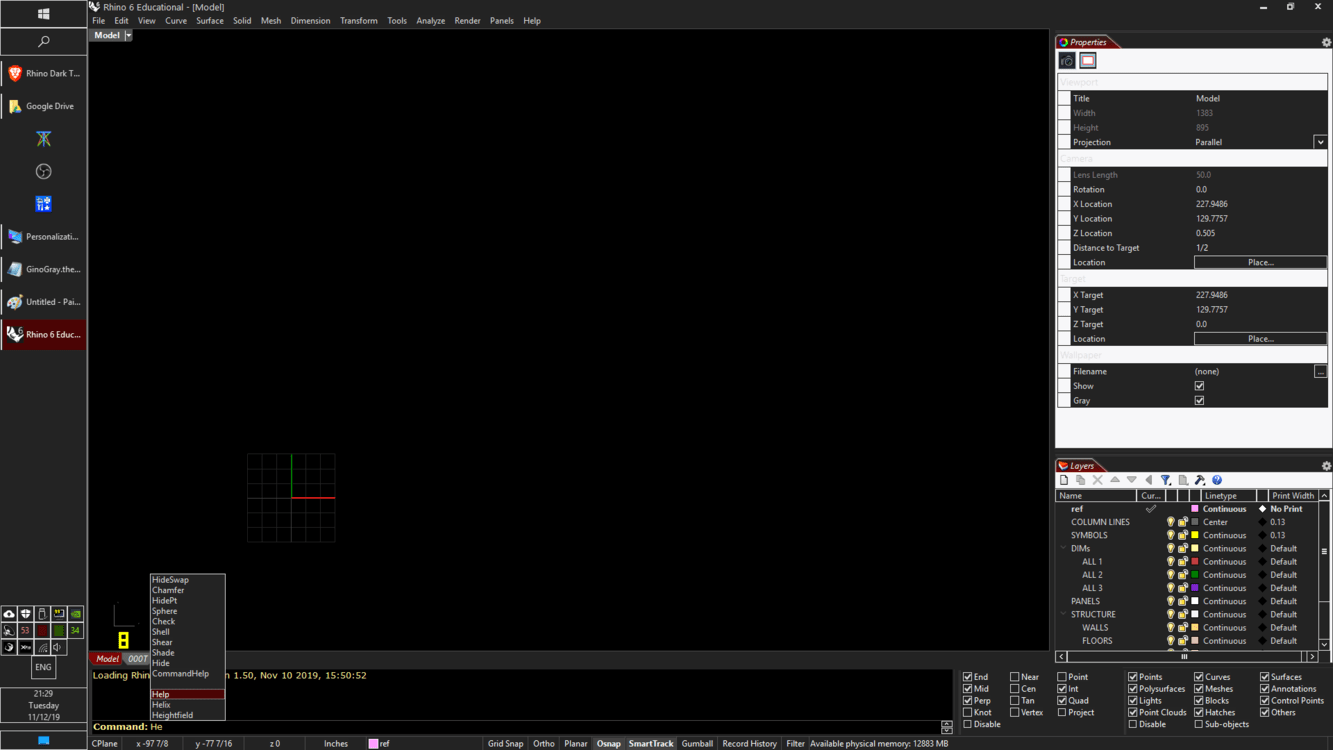The height and width of the screenshot is (750, 1333).
Task: Browse wallpaper filename with ellipsis button
Action: pos(1320,372)
